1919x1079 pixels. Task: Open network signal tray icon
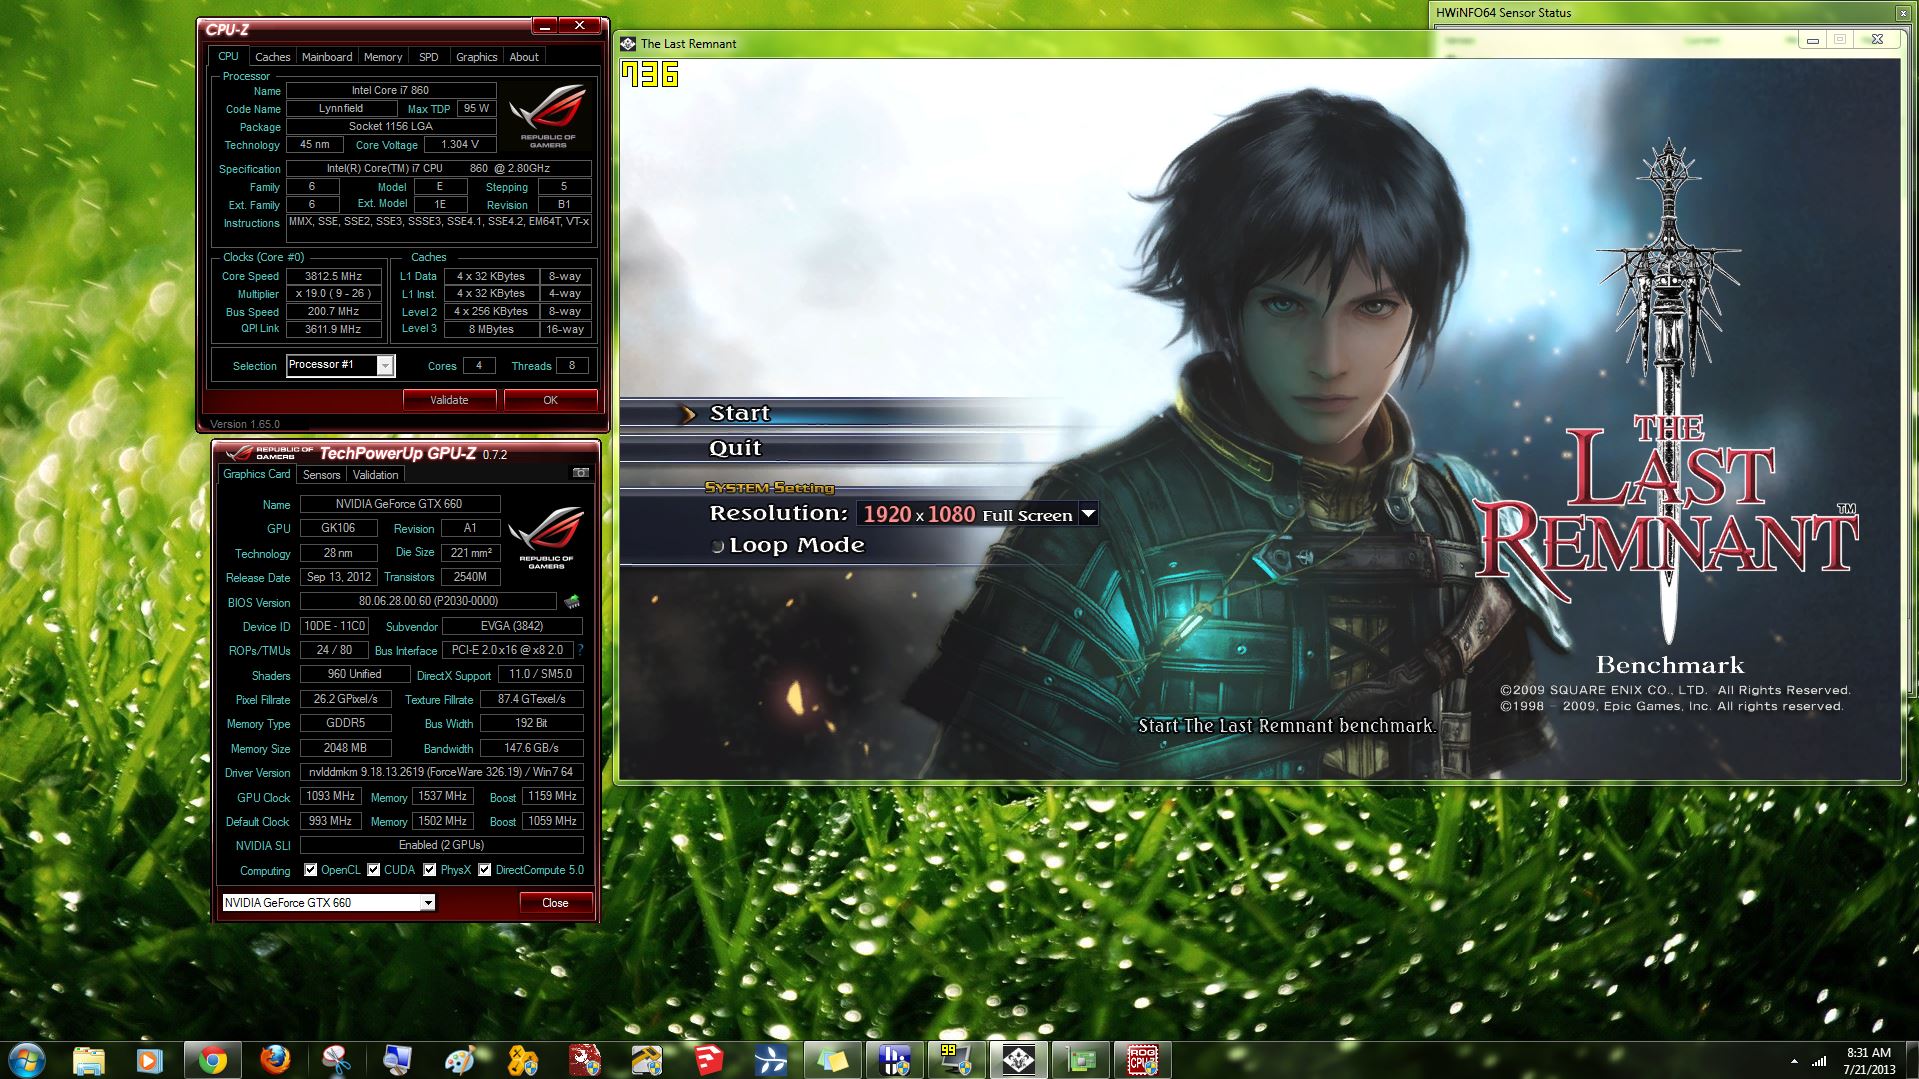coord(1819,1061)
